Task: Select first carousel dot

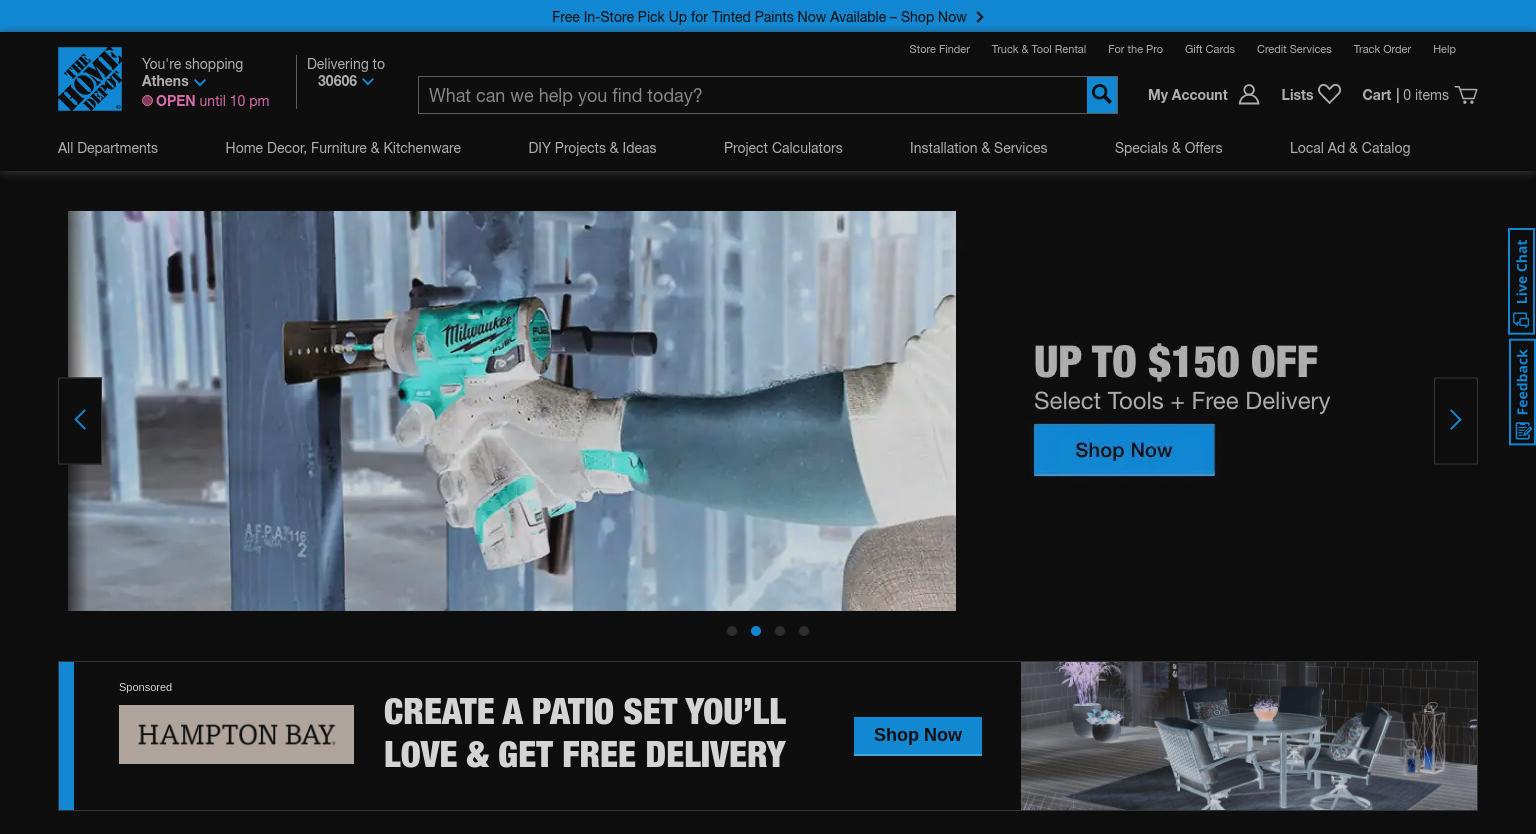Action: point(732,631)
